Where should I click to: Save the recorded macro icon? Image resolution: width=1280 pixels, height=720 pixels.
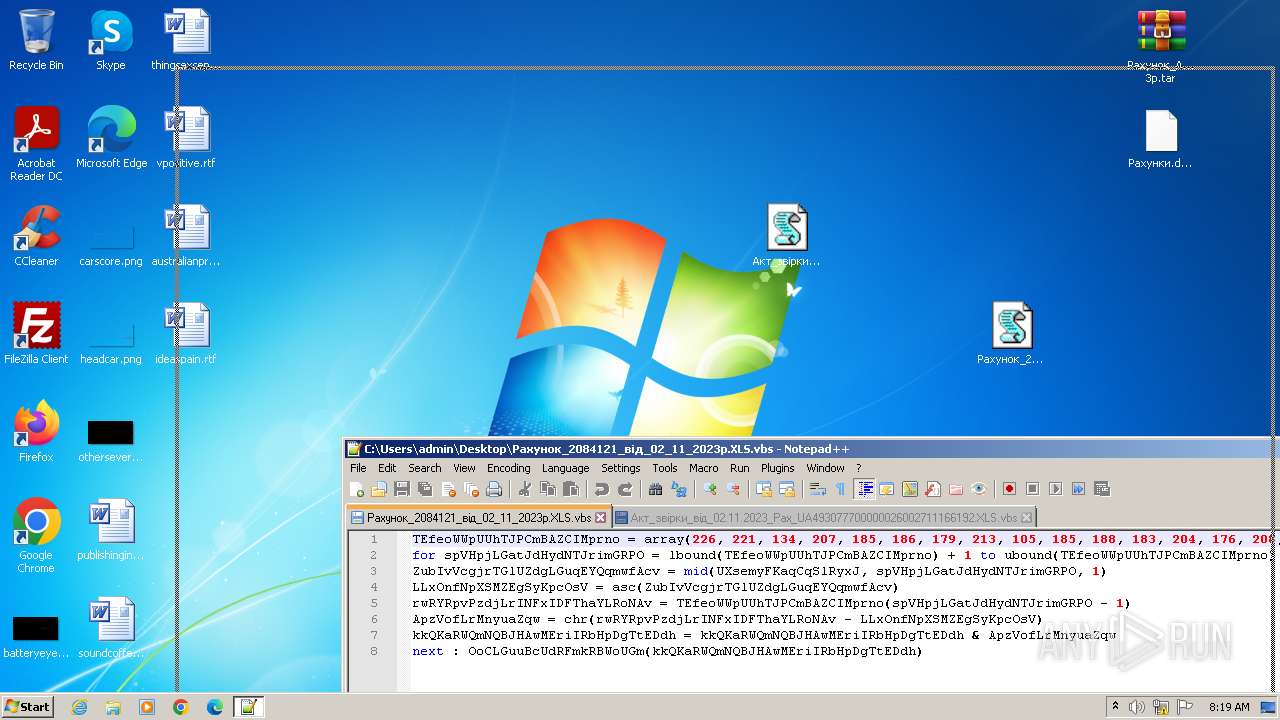(1101, 489)
